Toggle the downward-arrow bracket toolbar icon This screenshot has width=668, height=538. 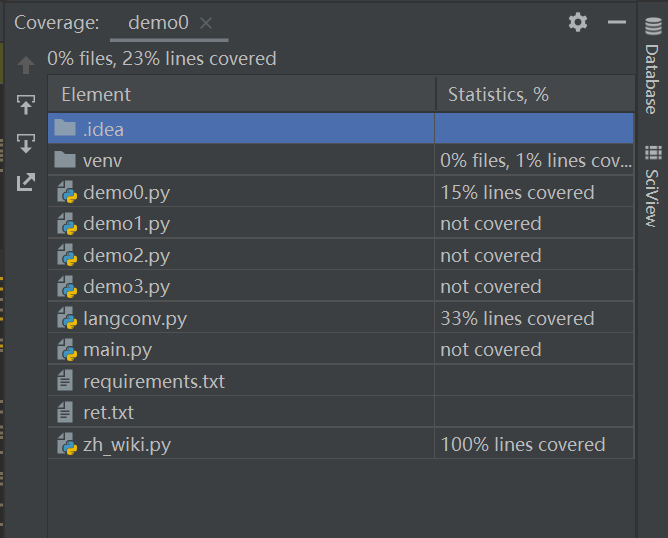pyautogui.click(x=26, y=143)
